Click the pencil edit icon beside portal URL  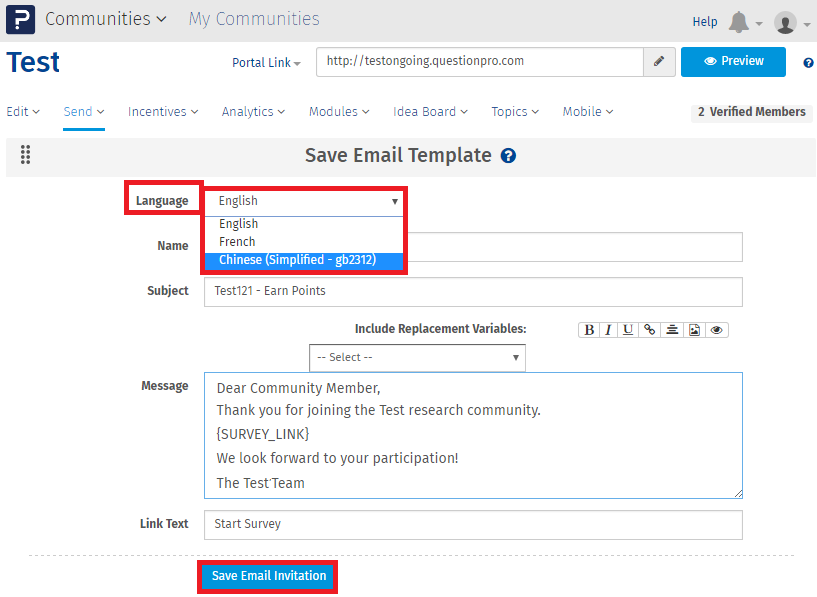(x=659, y=62)
